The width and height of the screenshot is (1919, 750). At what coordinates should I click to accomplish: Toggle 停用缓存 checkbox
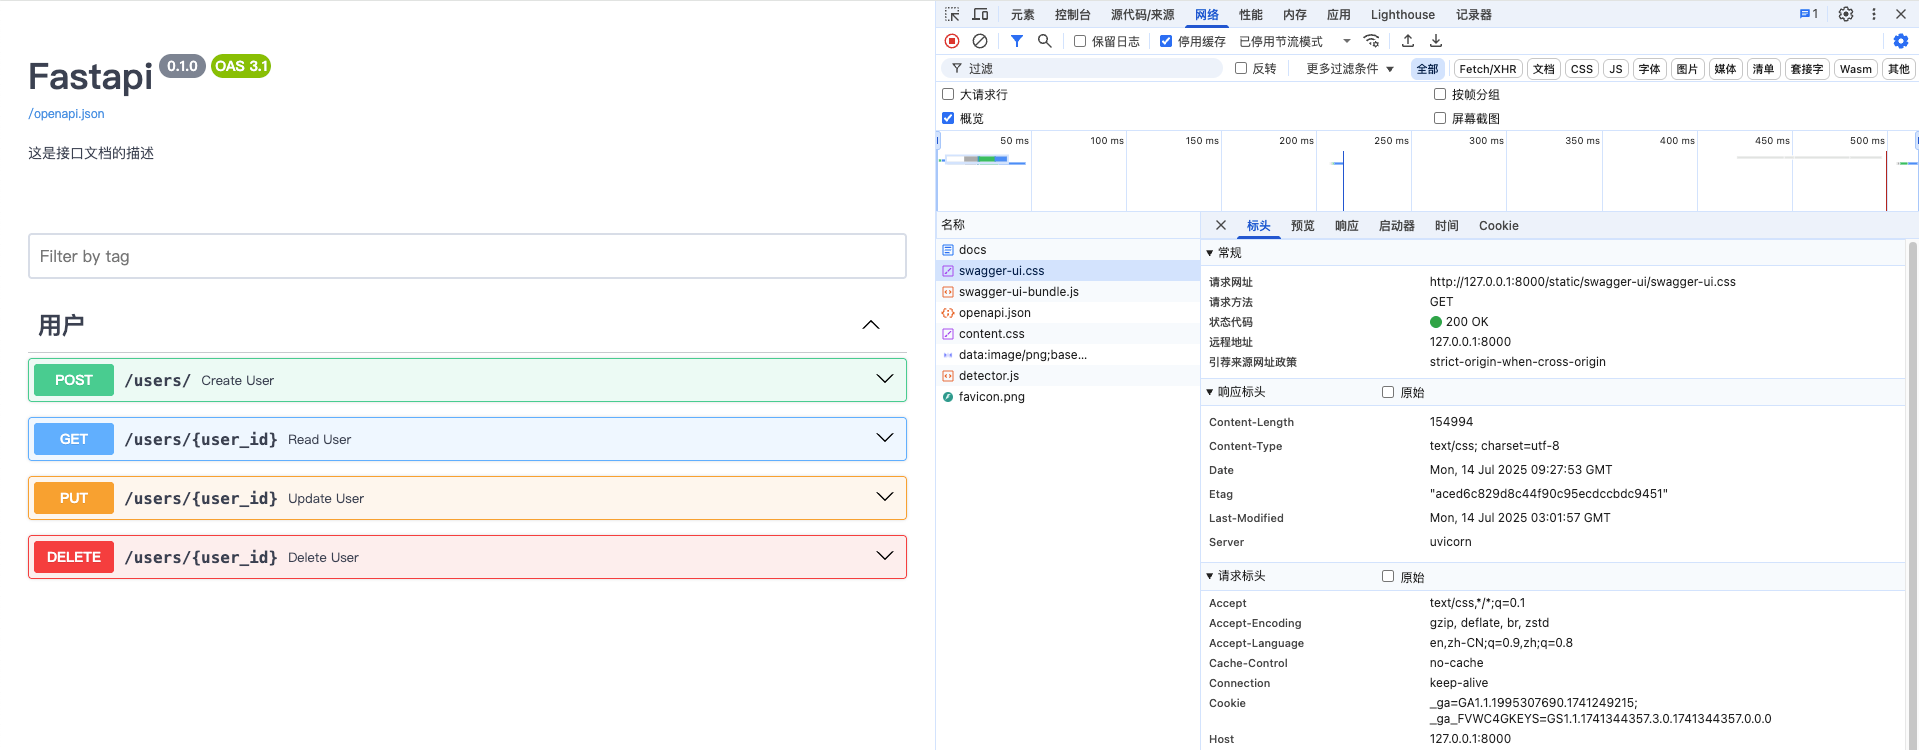(1166, 41)
